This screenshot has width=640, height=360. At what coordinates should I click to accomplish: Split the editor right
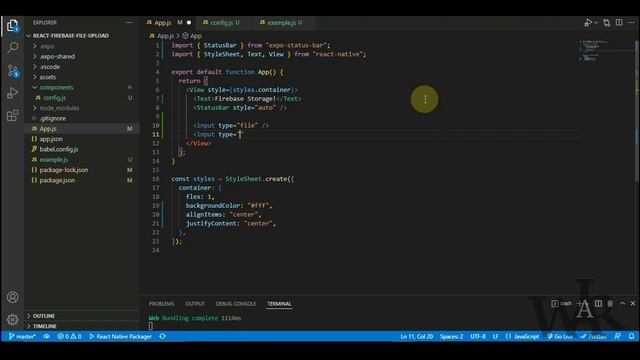coord(619,22)
